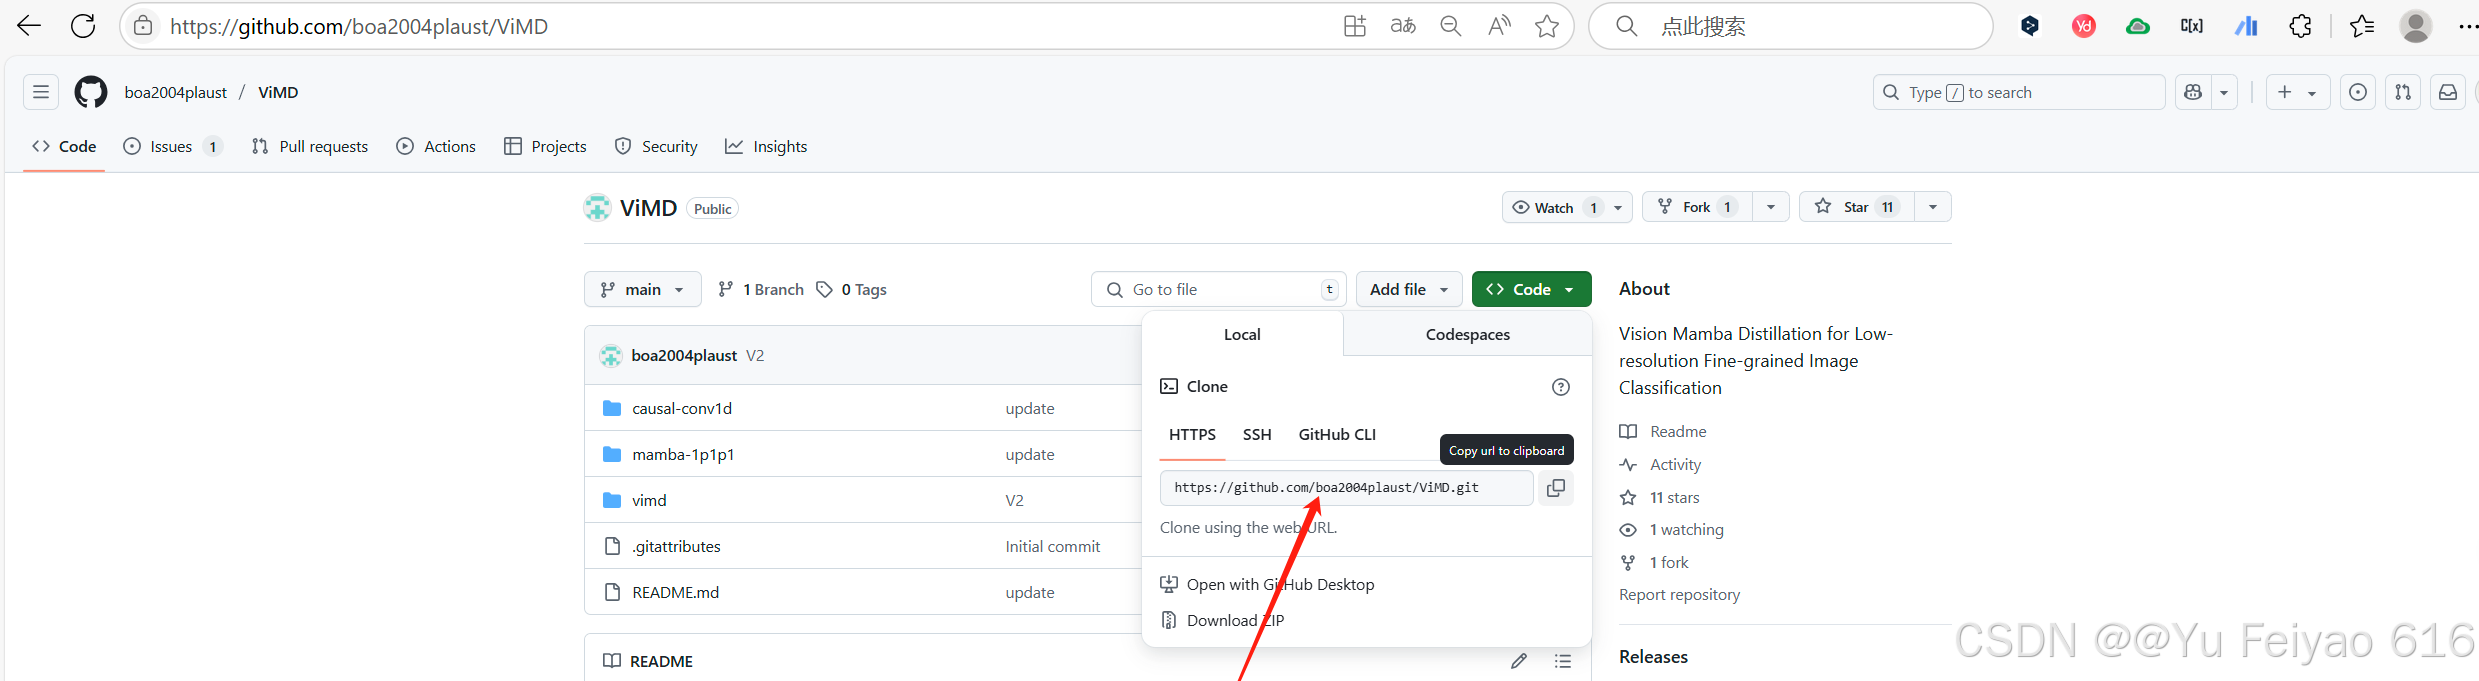Image resolution: width=2479 pixels, height=681 pixels.
Task: Switch to the Pull requests tab
Action: [x=310, y=146]
